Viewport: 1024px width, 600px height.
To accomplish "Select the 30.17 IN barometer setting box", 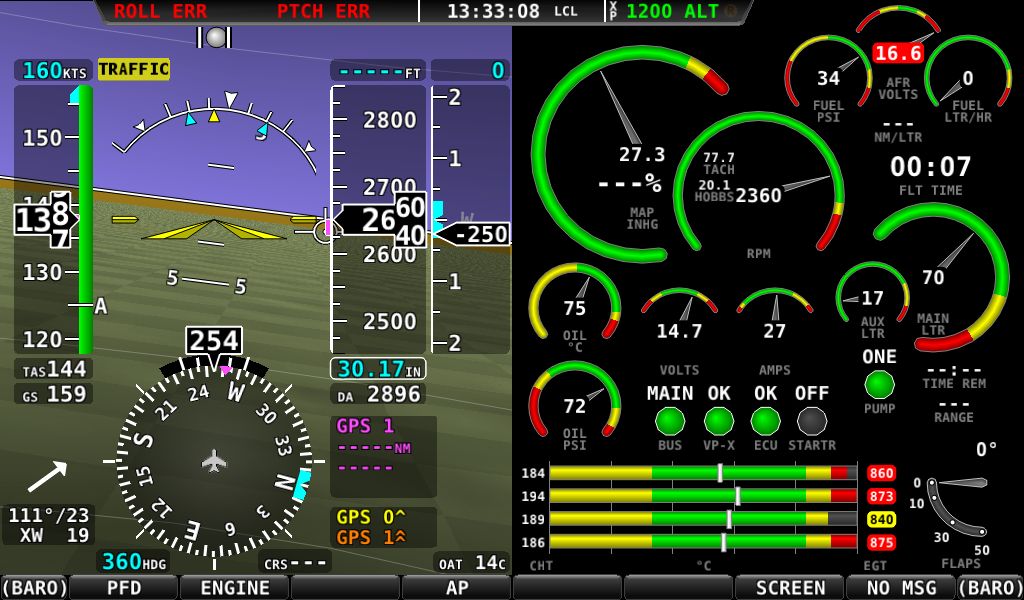I will (x=377, y=370).
